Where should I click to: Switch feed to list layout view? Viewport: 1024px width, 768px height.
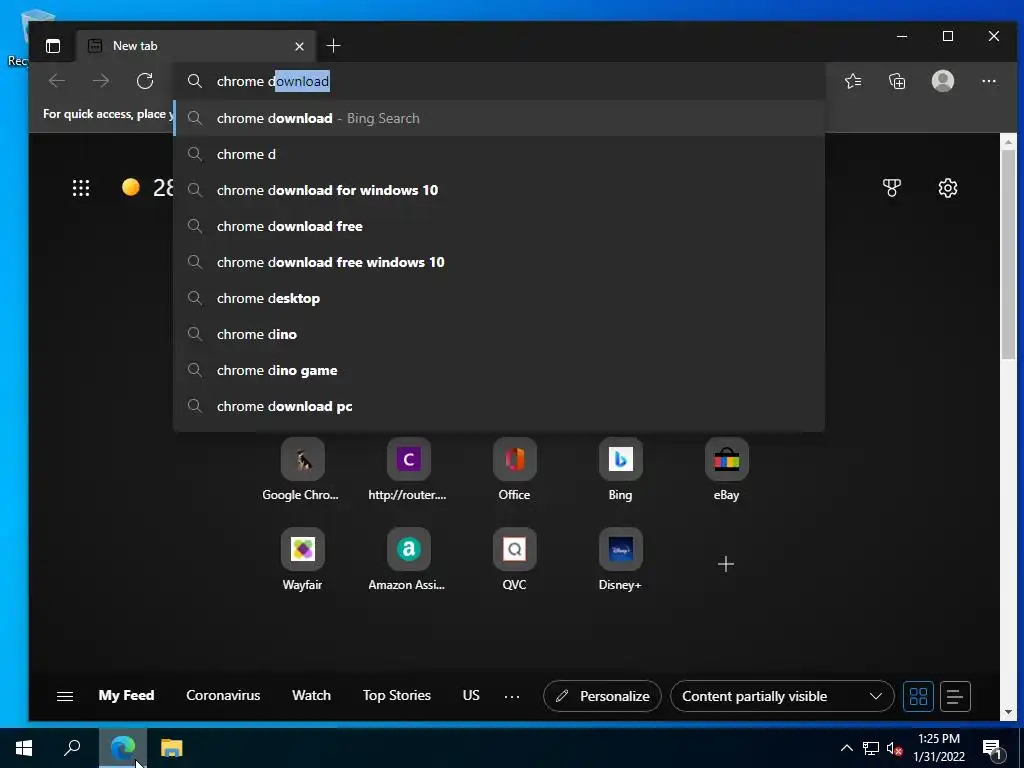955,696
